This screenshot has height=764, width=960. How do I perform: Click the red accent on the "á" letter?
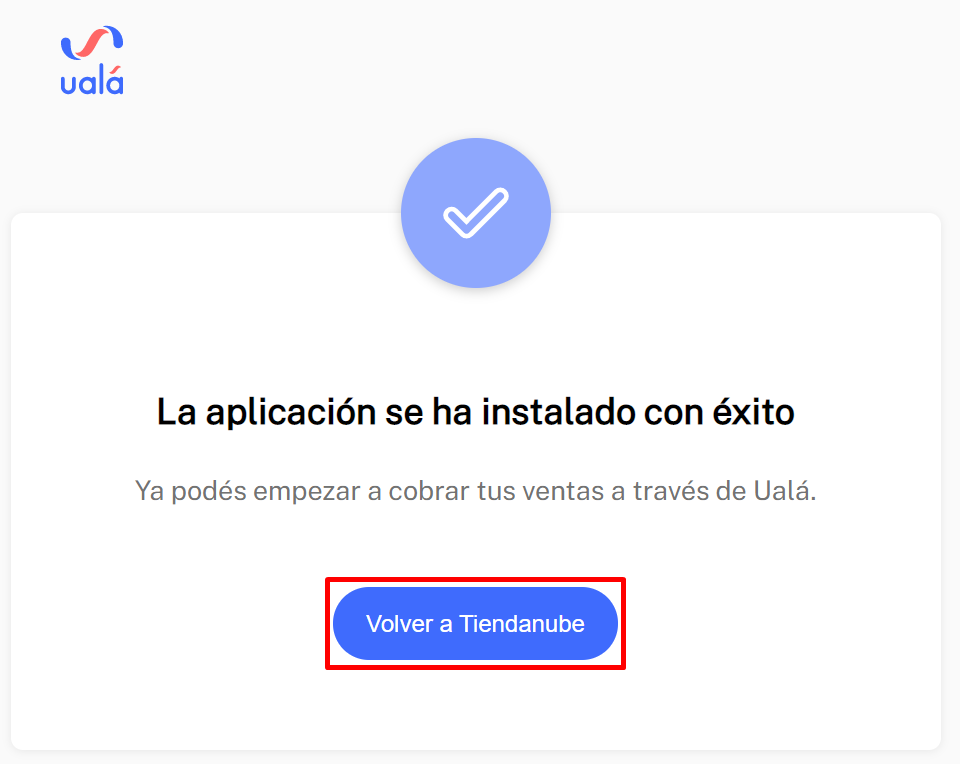[116, 68]
